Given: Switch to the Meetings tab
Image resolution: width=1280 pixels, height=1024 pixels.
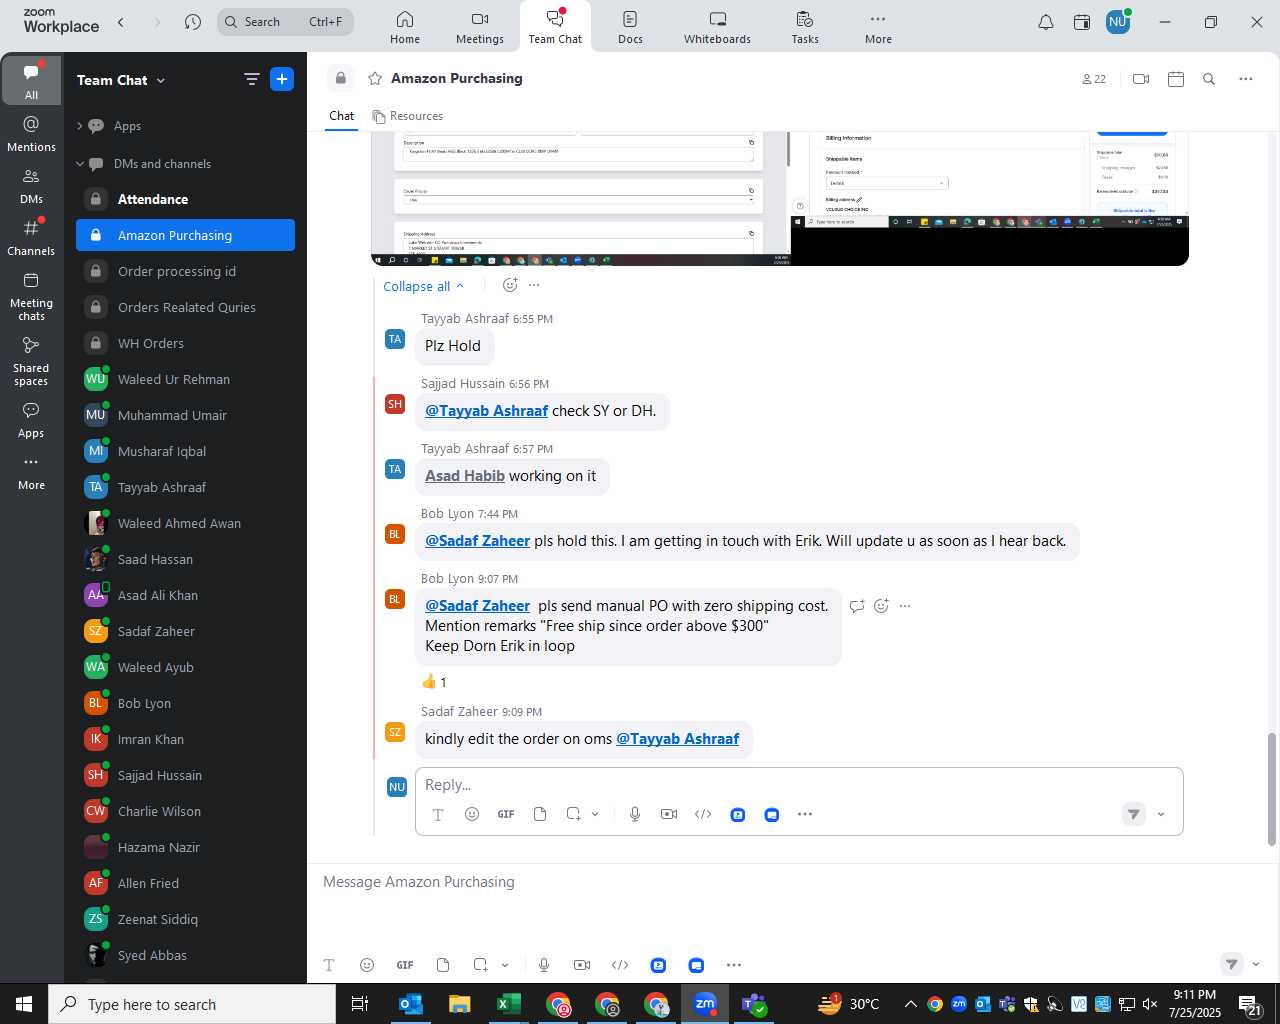Looking at the screenshot, I should tap(480, 27).
